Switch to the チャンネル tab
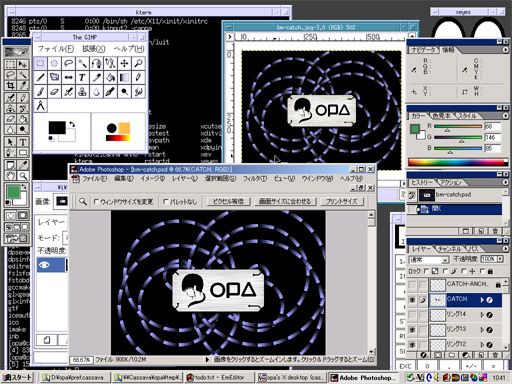The height and width of the screenshot is (384, 512). point(449,249)
